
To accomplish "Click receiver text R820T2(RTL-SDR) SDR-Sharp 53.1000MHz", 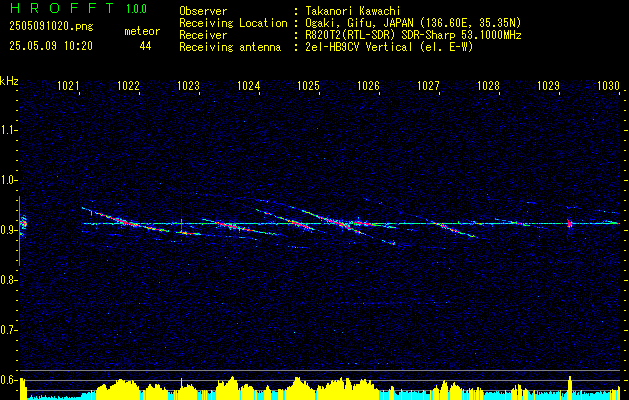I will tap(413, 35).
